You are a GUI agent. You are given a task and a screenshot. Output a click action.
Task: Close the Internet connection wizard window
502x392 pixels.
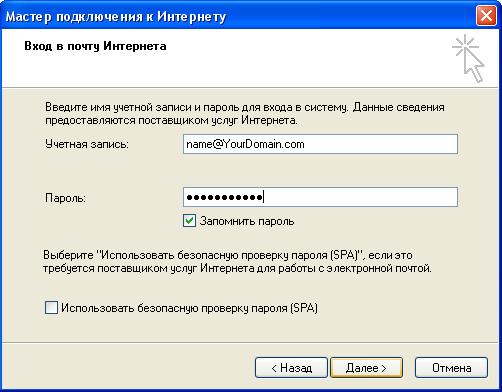click(x=486, y=16)
